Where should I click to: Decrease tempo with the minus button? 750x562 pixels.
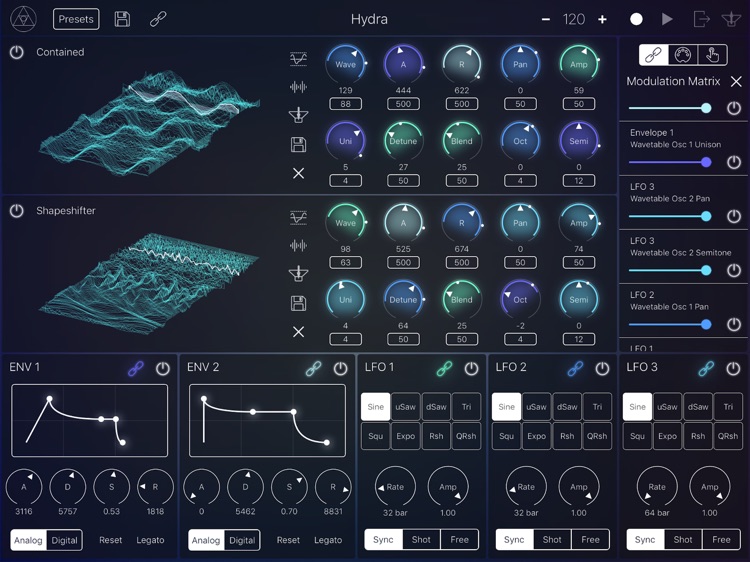[546, 19]
